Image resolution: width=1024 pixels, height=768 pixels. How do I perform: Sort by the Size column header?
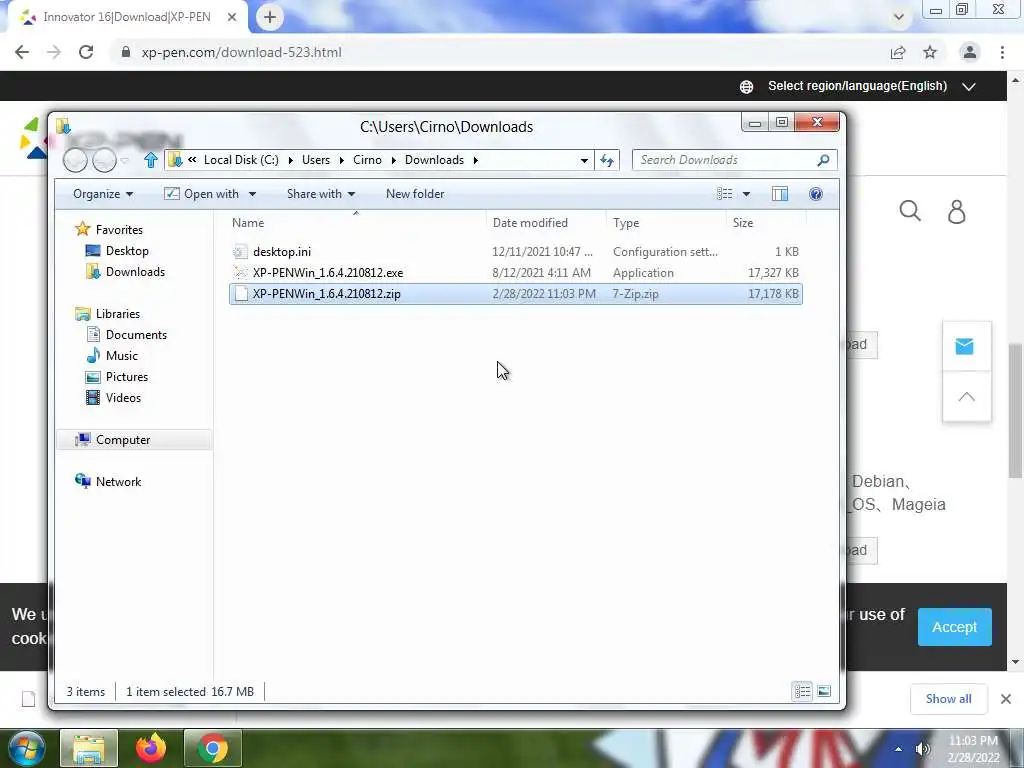click(x=765, y=223)
